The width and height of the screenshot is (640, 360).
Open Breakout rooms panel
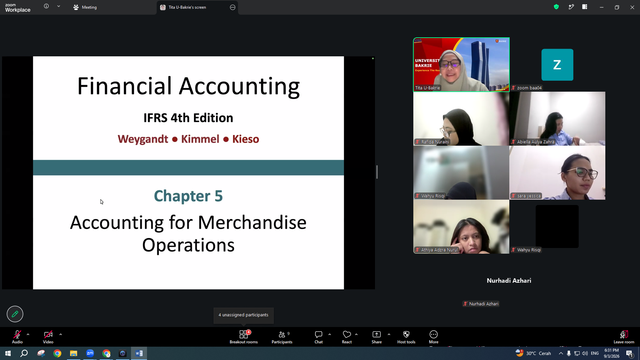[x=244, y=337]
